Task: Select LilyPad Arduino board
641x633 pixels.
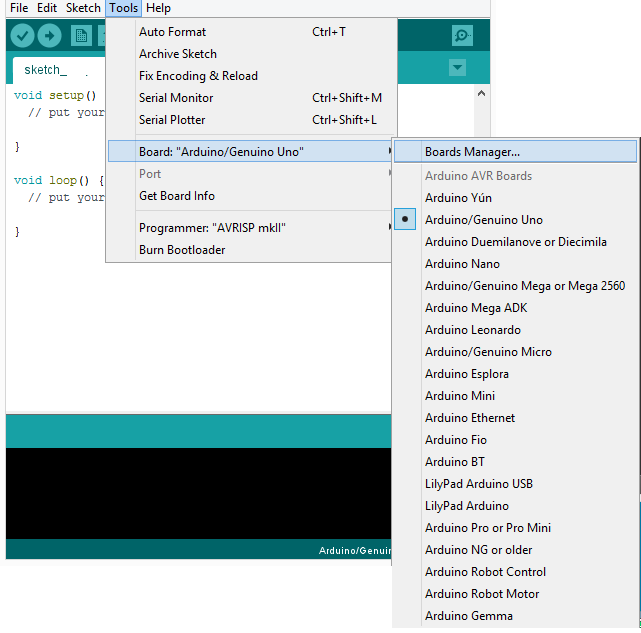Action: click(x=515, y=506)
